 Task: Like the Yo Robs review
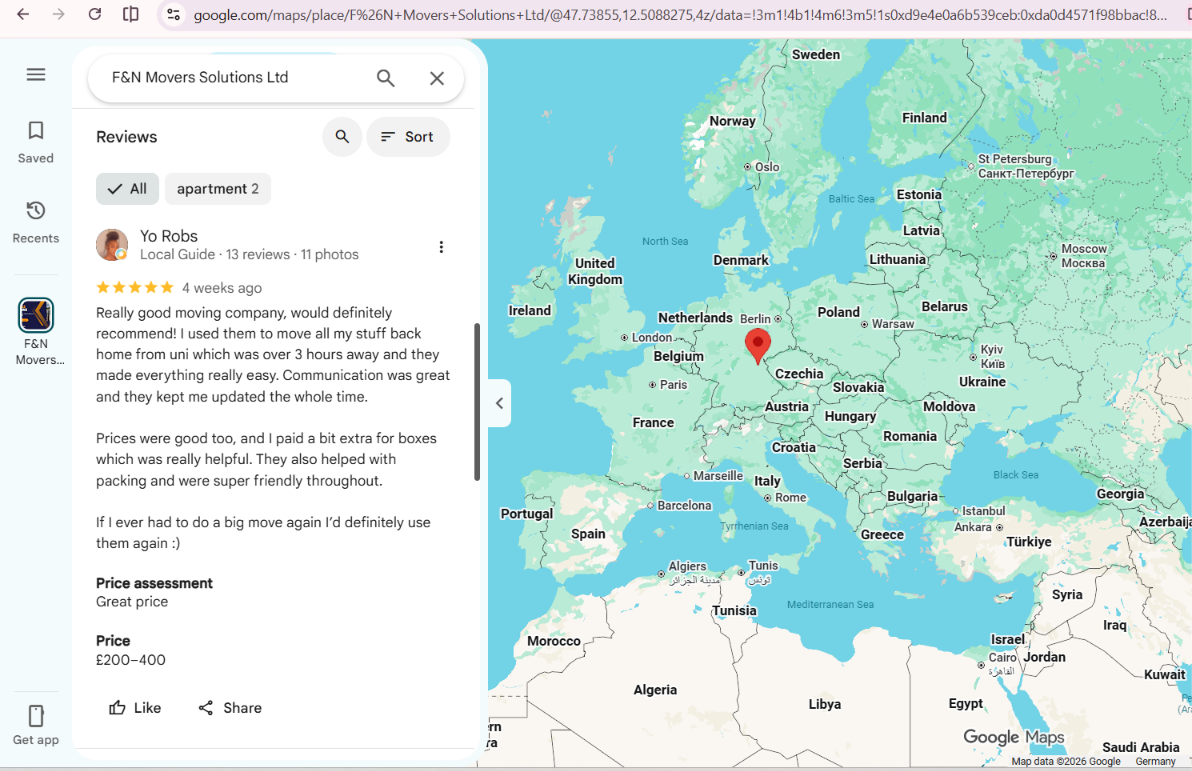(135, 708)
